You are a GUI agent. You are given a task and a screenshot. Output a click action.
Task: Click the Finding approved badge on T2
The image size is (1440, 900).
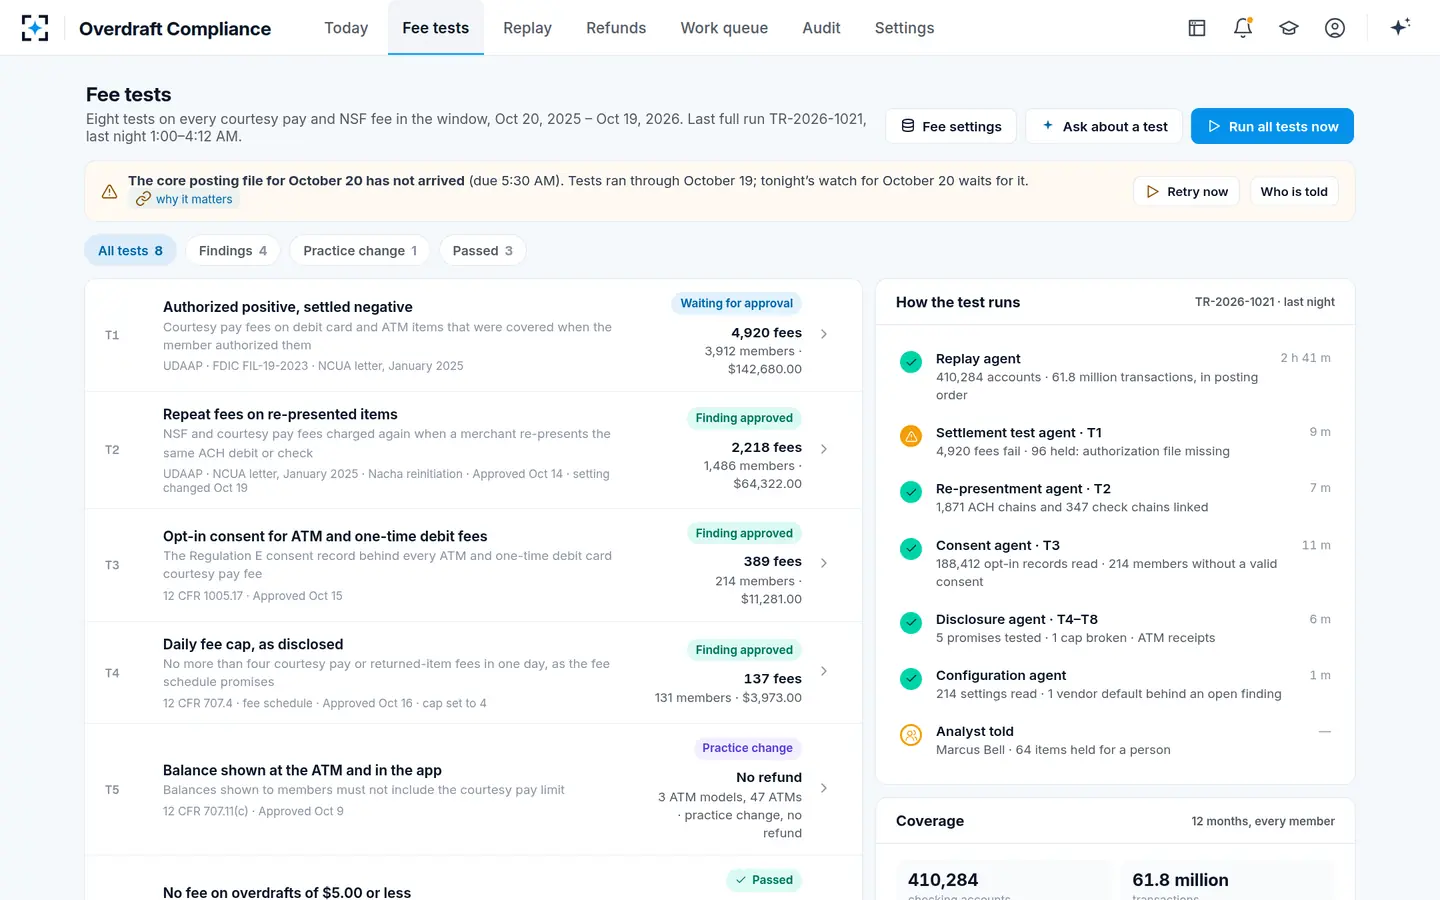pos(744,418)
